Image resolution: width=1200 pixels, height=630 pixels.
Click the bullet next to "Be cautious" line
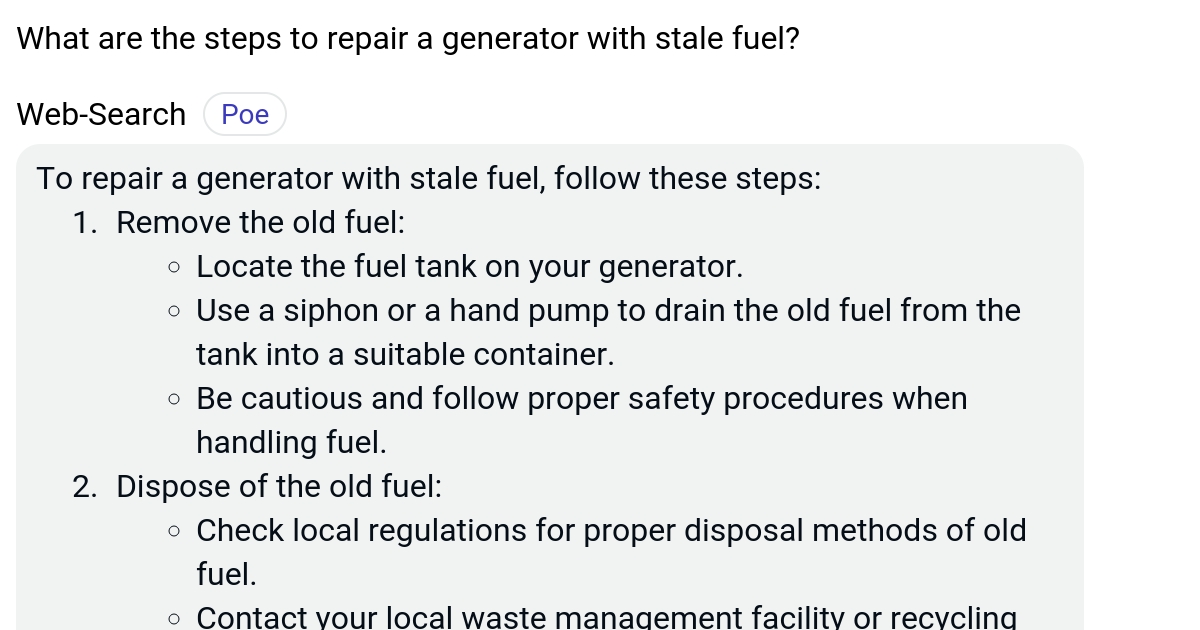pyautogui.click(x=174, y=398)
